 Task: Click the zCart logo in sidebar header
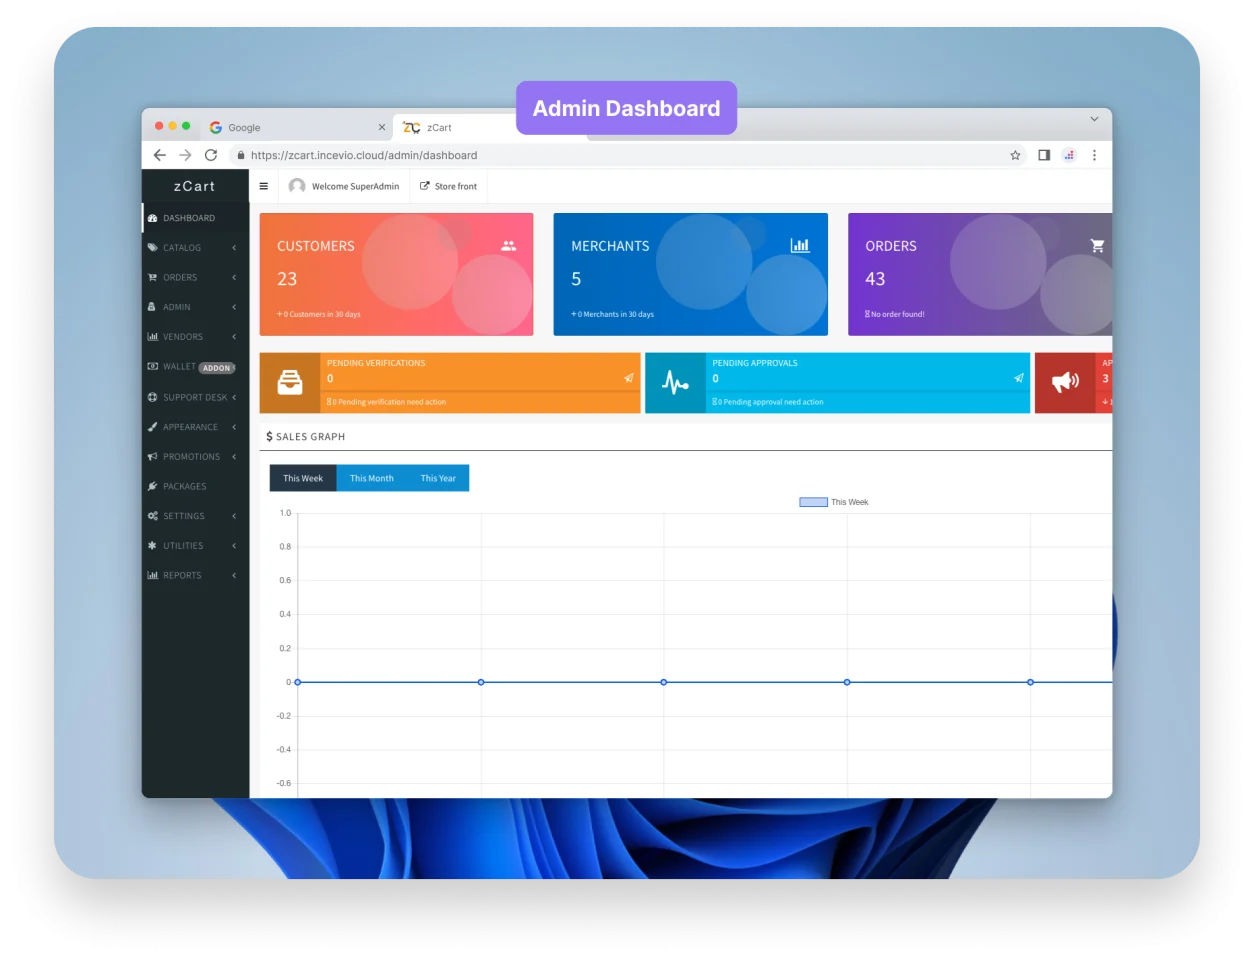tap(194, 186)
